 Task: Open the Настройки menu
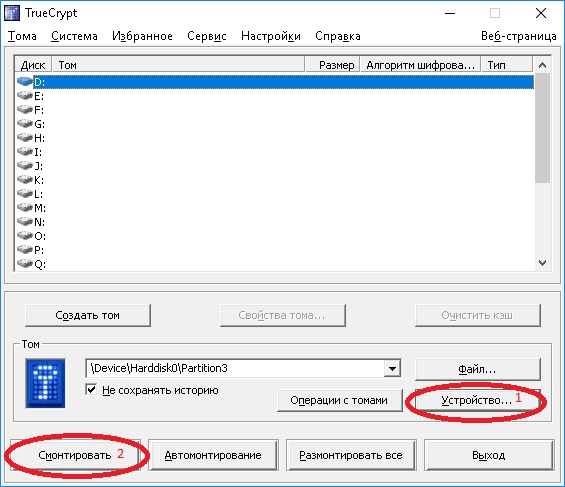[x=271, y=36]
